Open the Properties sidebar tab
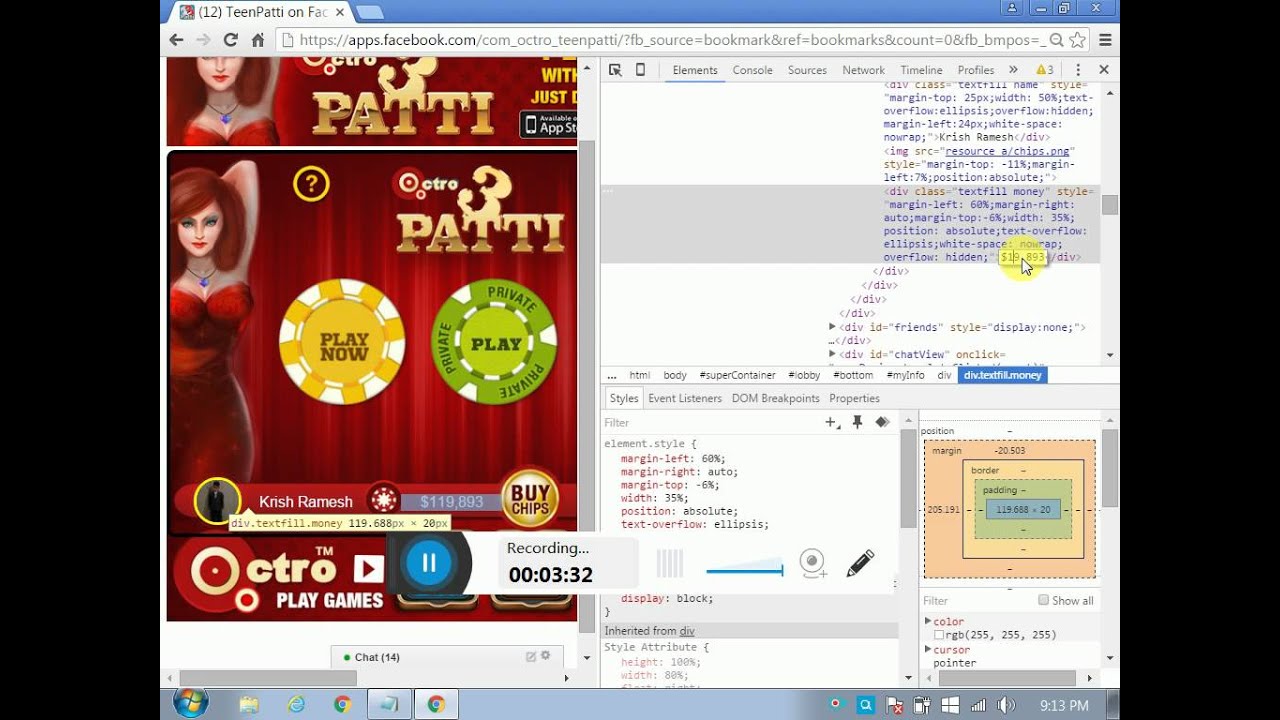 pos(854,398)
